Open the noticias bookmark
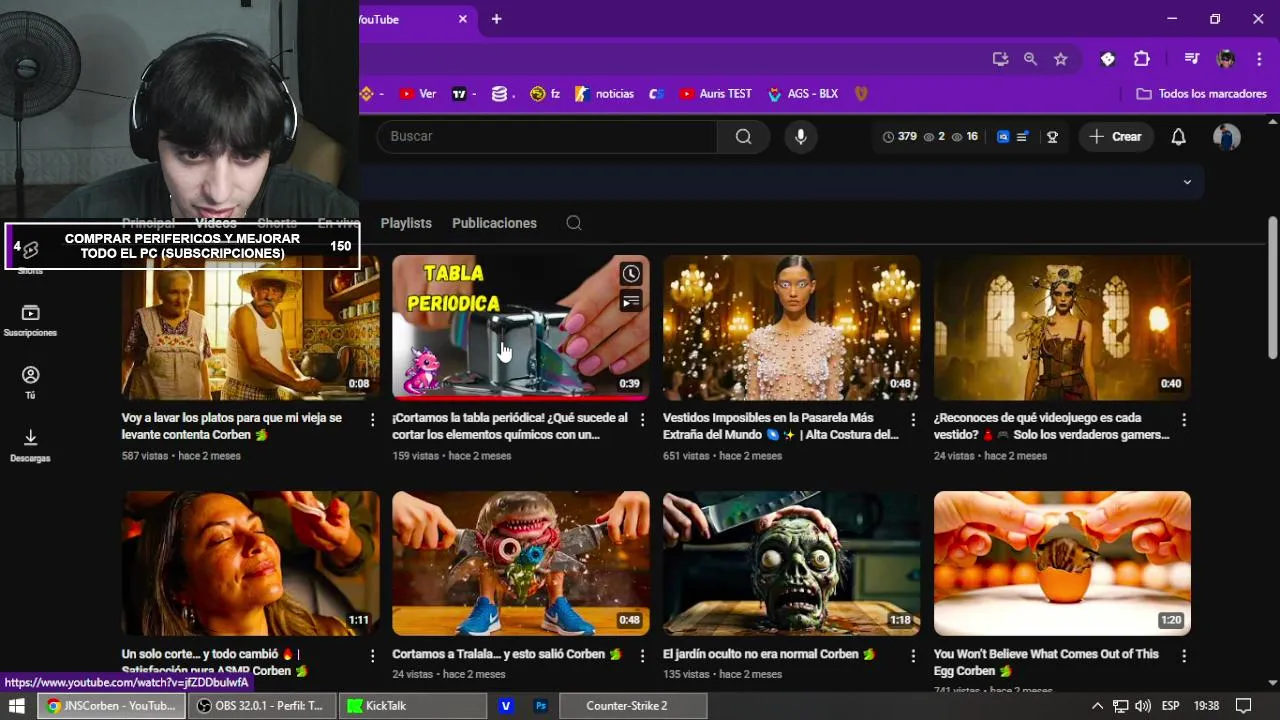Screen dimensions: 1280x720 605,94
